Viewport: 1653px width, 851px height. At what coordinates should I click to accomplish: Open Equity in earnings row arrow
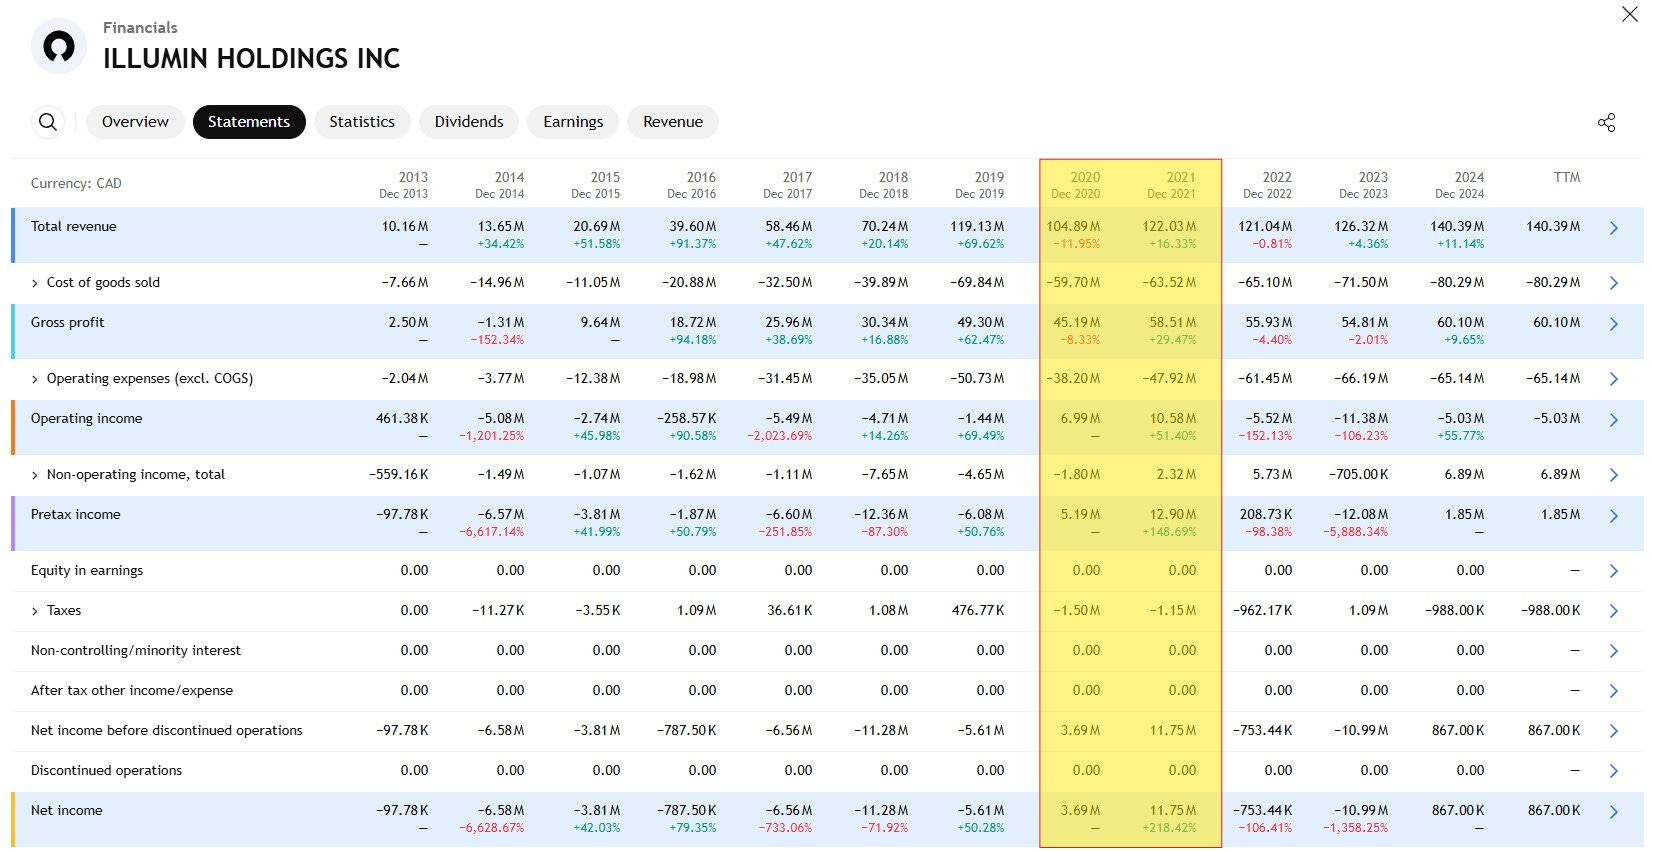point(1613,571)
